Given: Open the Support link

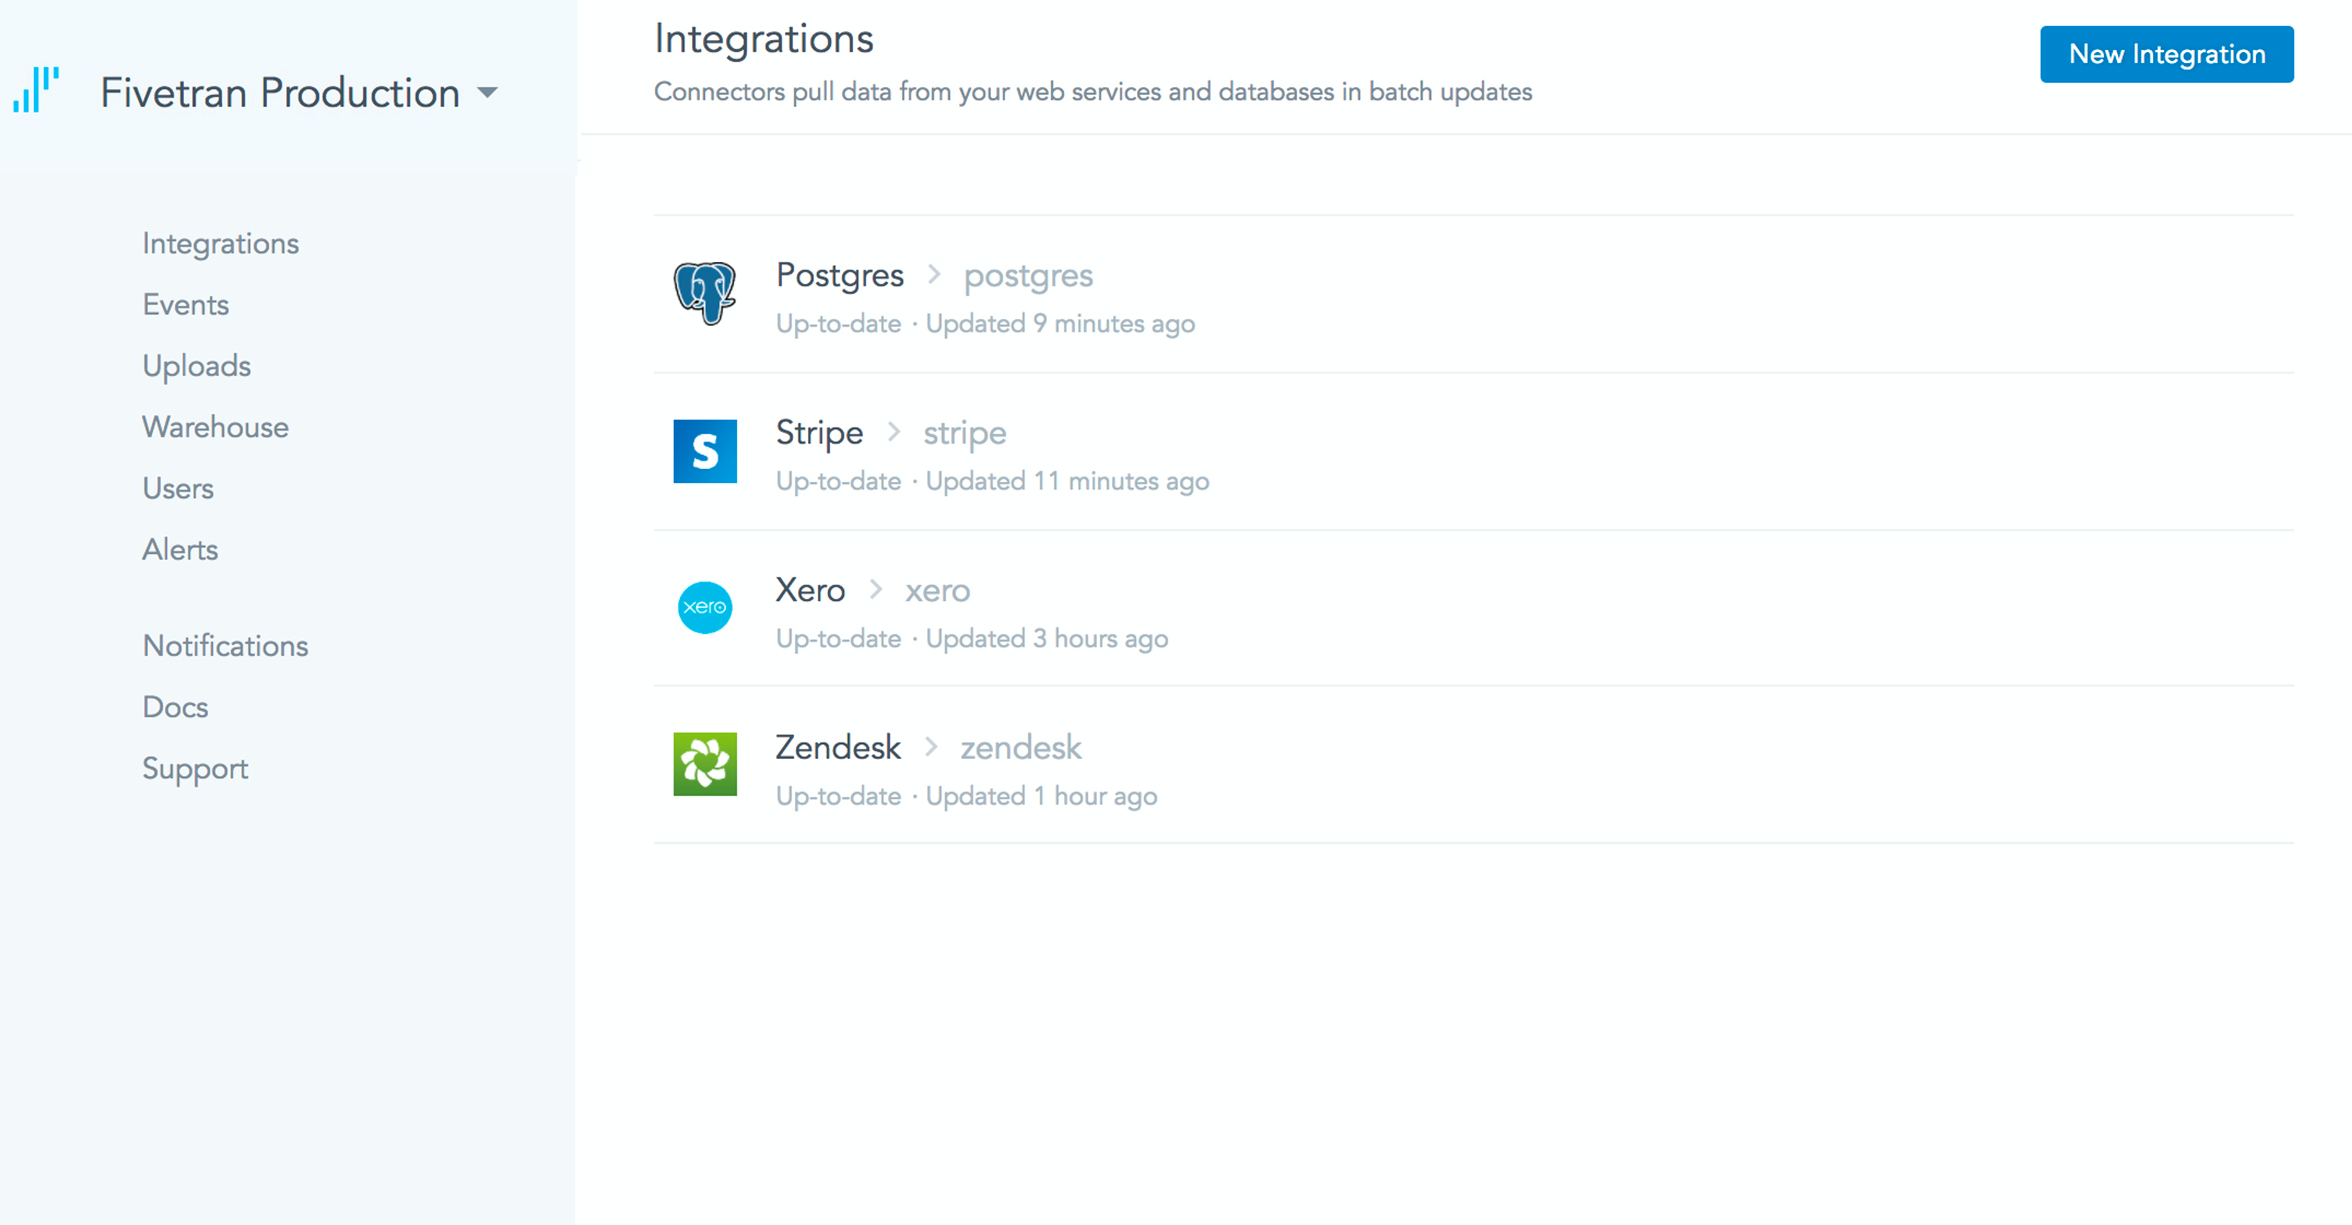Looking at the screenshot, I should pyautogui.click(x=195, y=769).
